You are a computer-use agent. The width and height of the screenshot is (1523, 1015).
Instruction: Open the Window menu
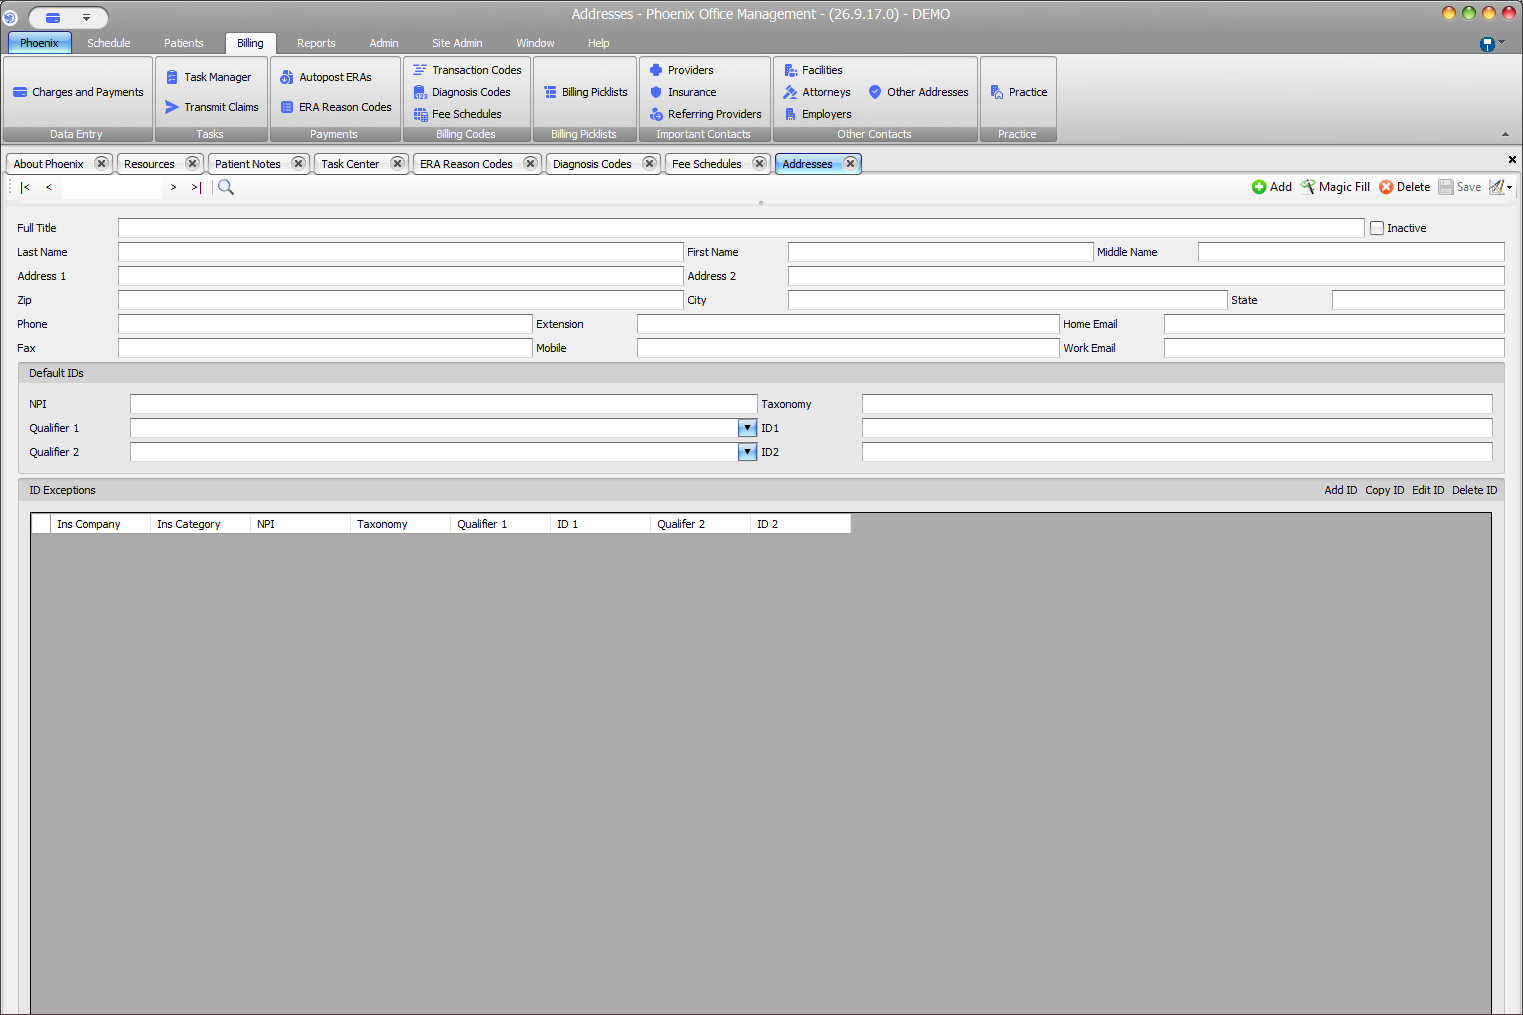point(535,43)
